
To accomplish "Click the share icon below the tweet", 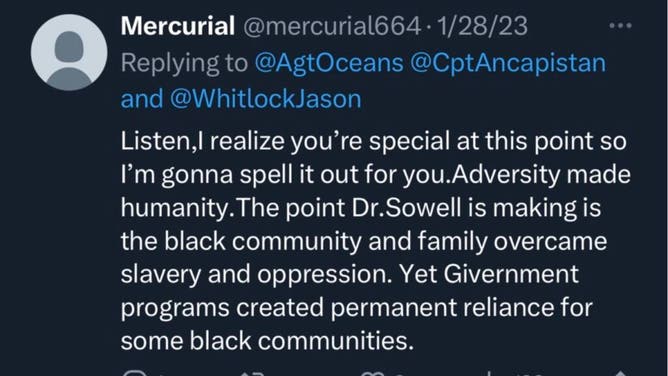I will coord(620,373).
